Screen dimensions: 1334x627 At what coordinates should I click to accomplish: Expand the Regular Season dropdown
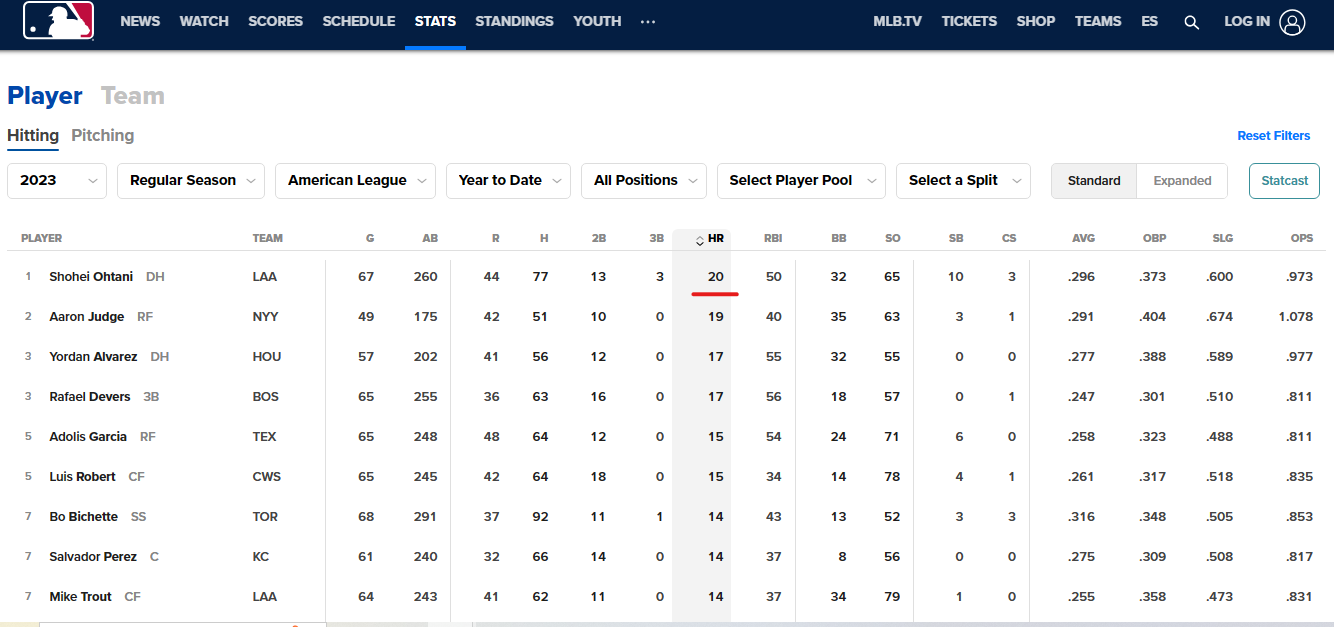tap(191, 181)
